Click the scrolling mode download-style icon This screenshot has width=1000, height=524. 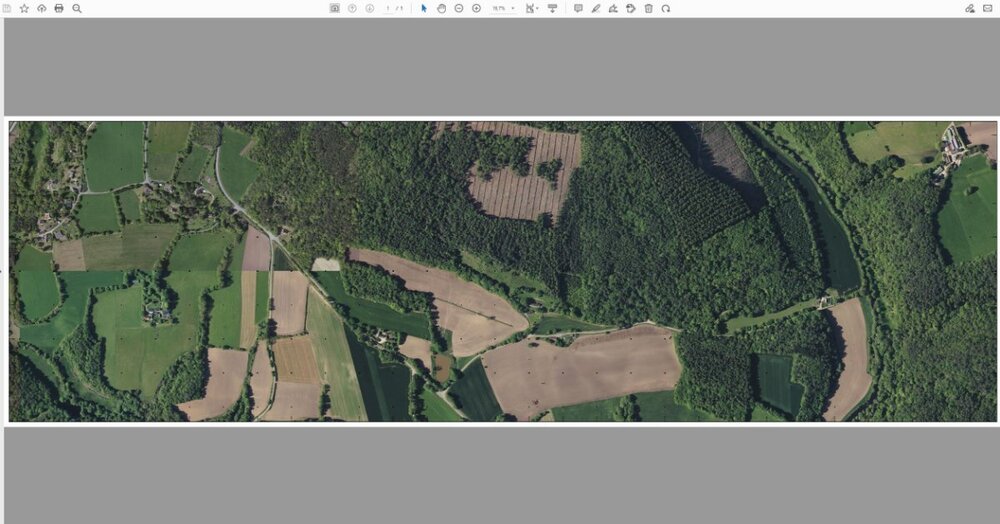coord(552,8)
